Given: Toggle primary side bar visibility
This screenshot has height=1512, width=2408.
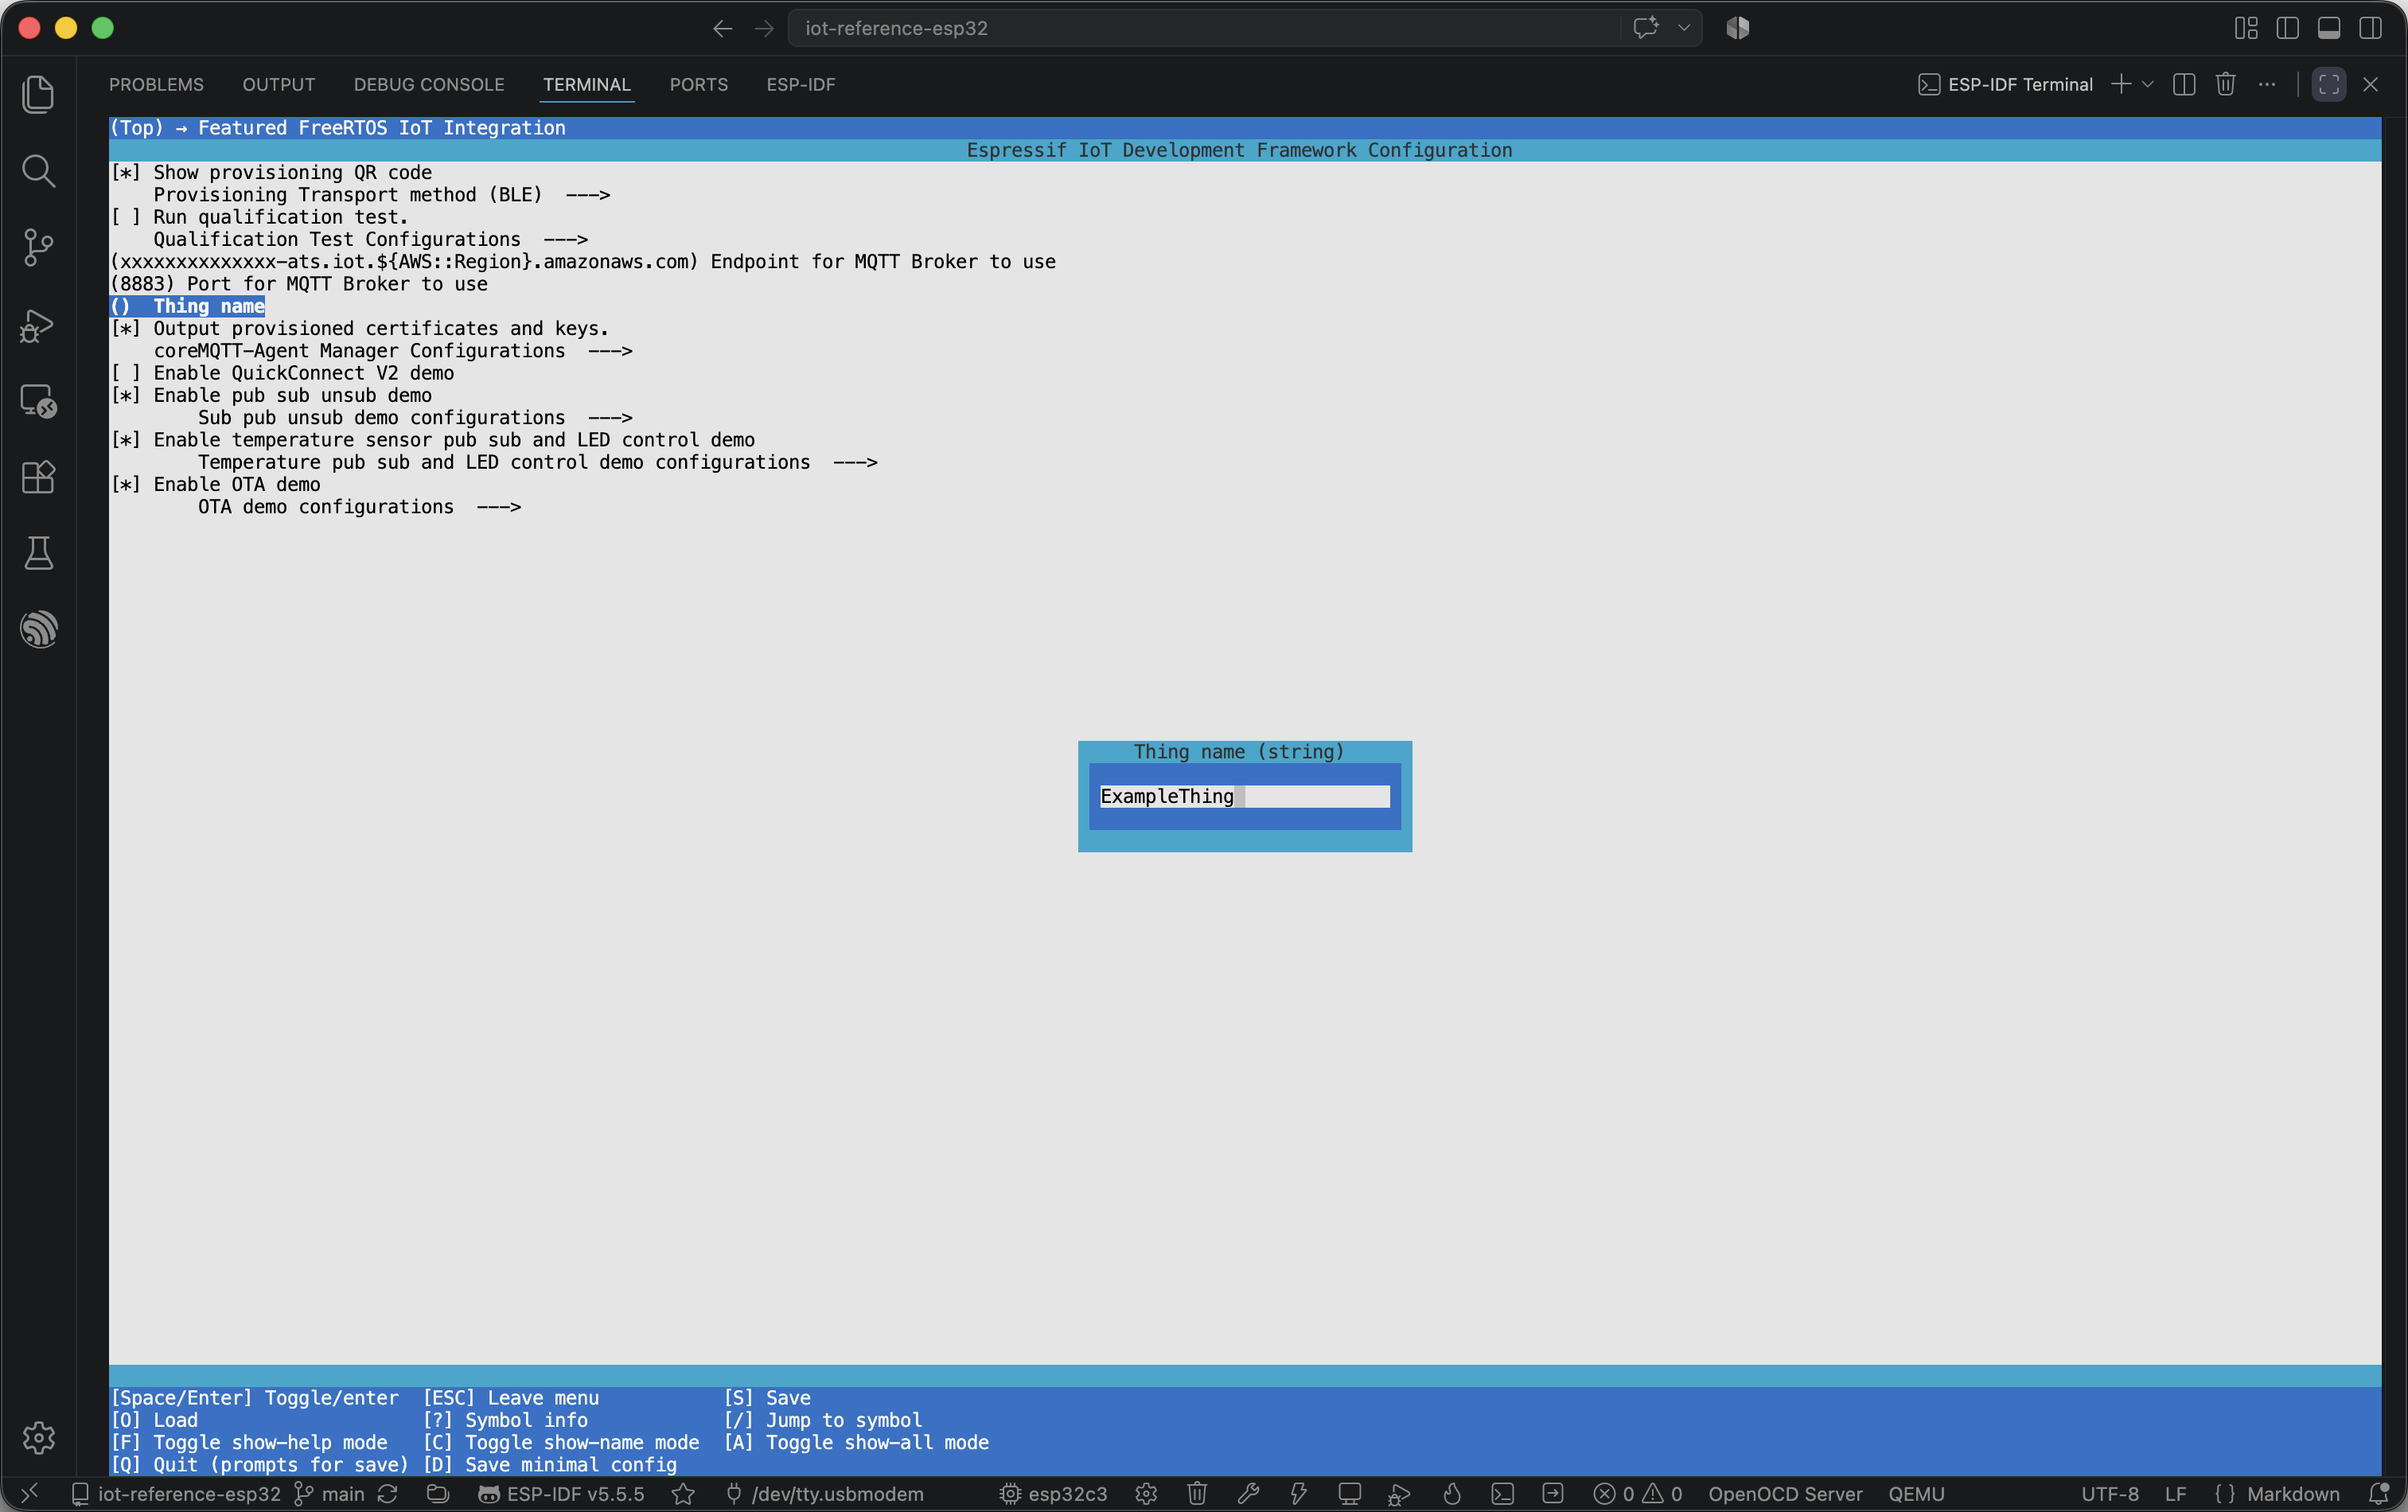Looking at the screenshot, I should point(2288,28).
